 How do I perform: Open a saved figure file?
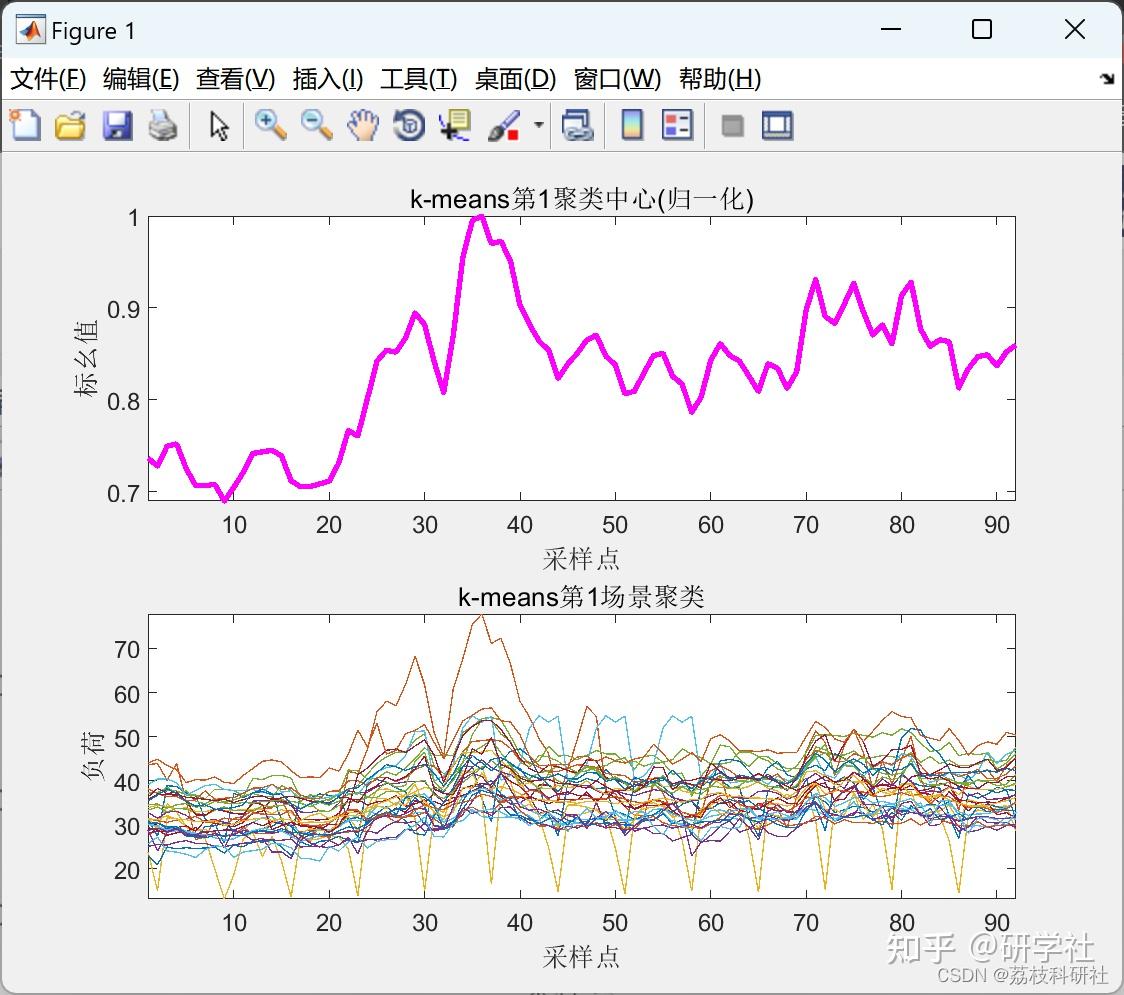pos(70,125)
